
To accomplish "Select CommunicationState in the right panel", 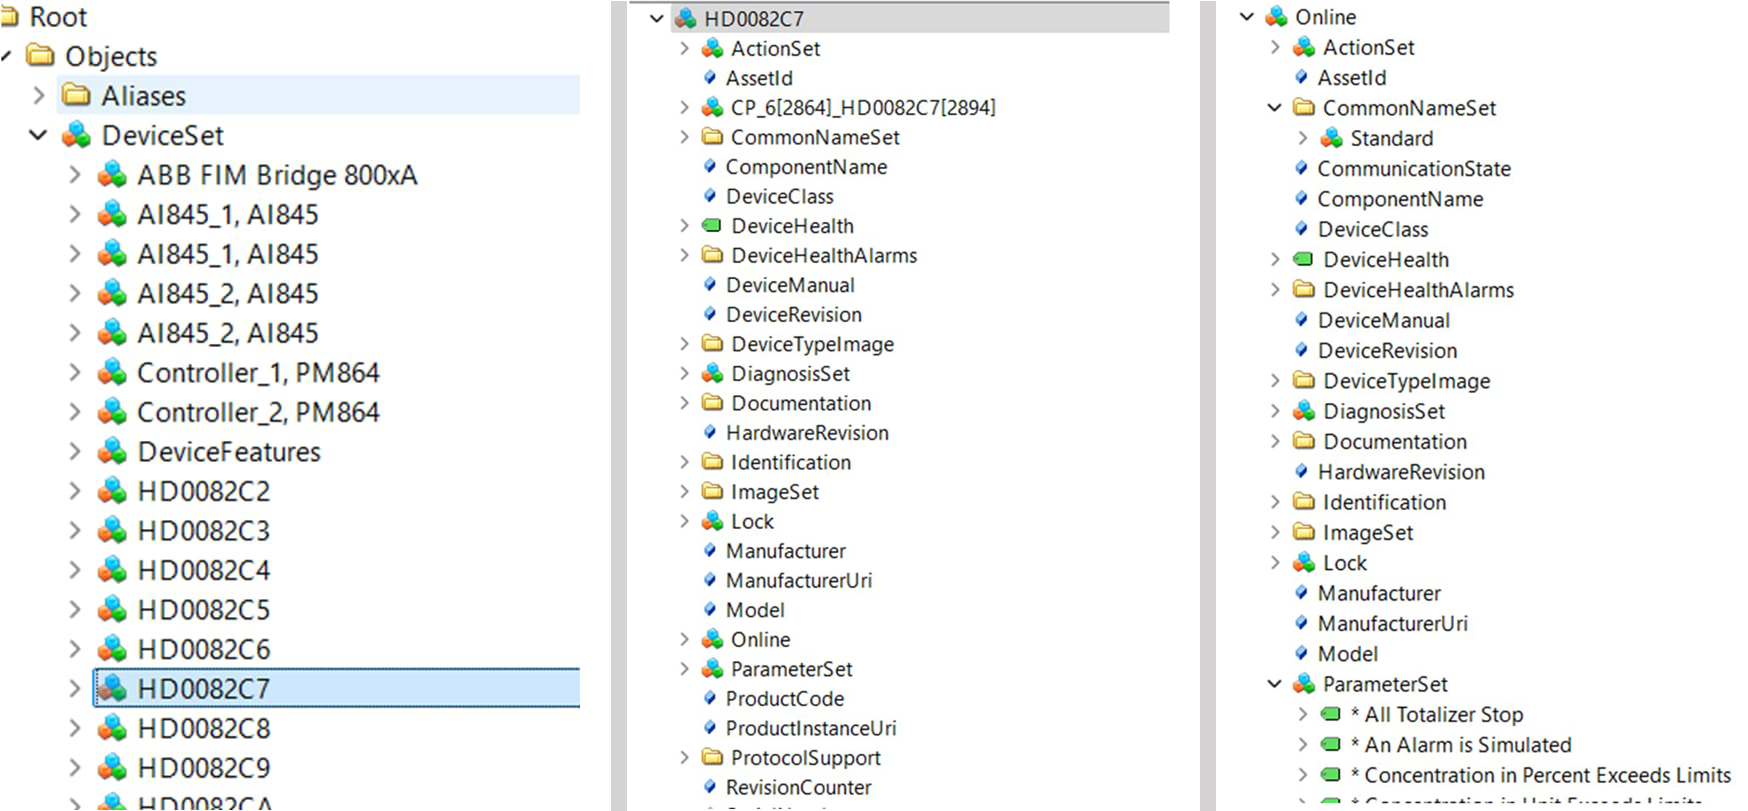I will coord(1413,169).
